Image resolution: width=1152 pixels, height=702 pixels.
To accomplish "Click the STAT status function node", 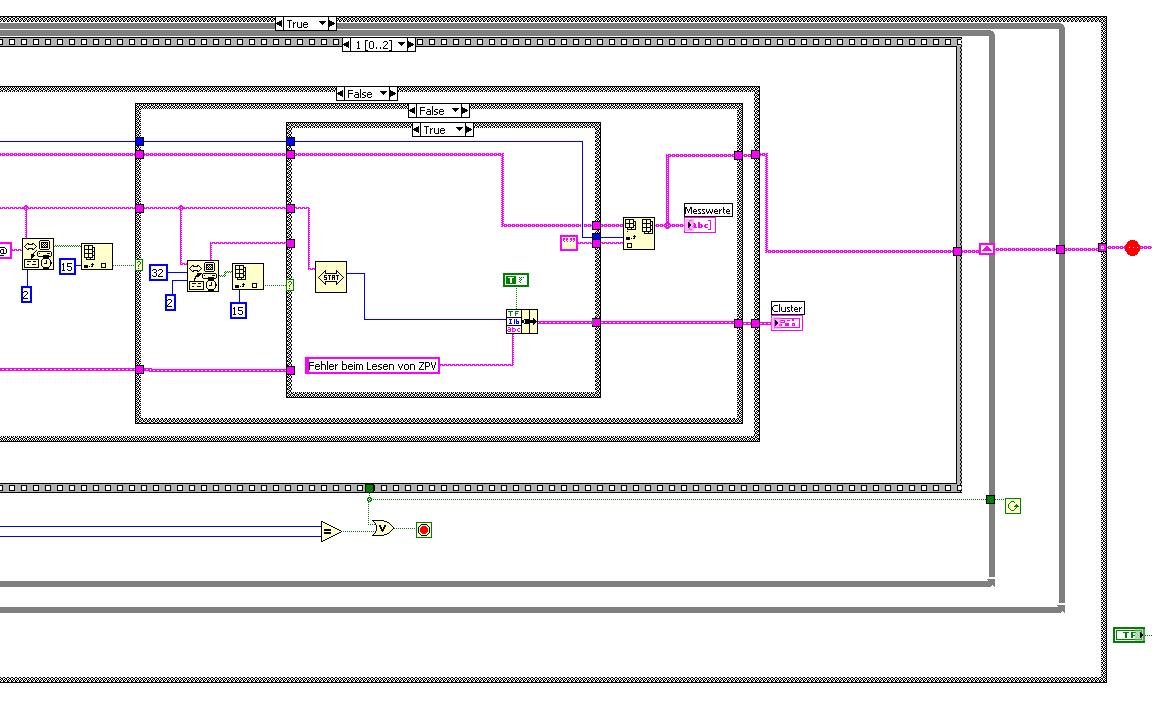I will point(331,278).
